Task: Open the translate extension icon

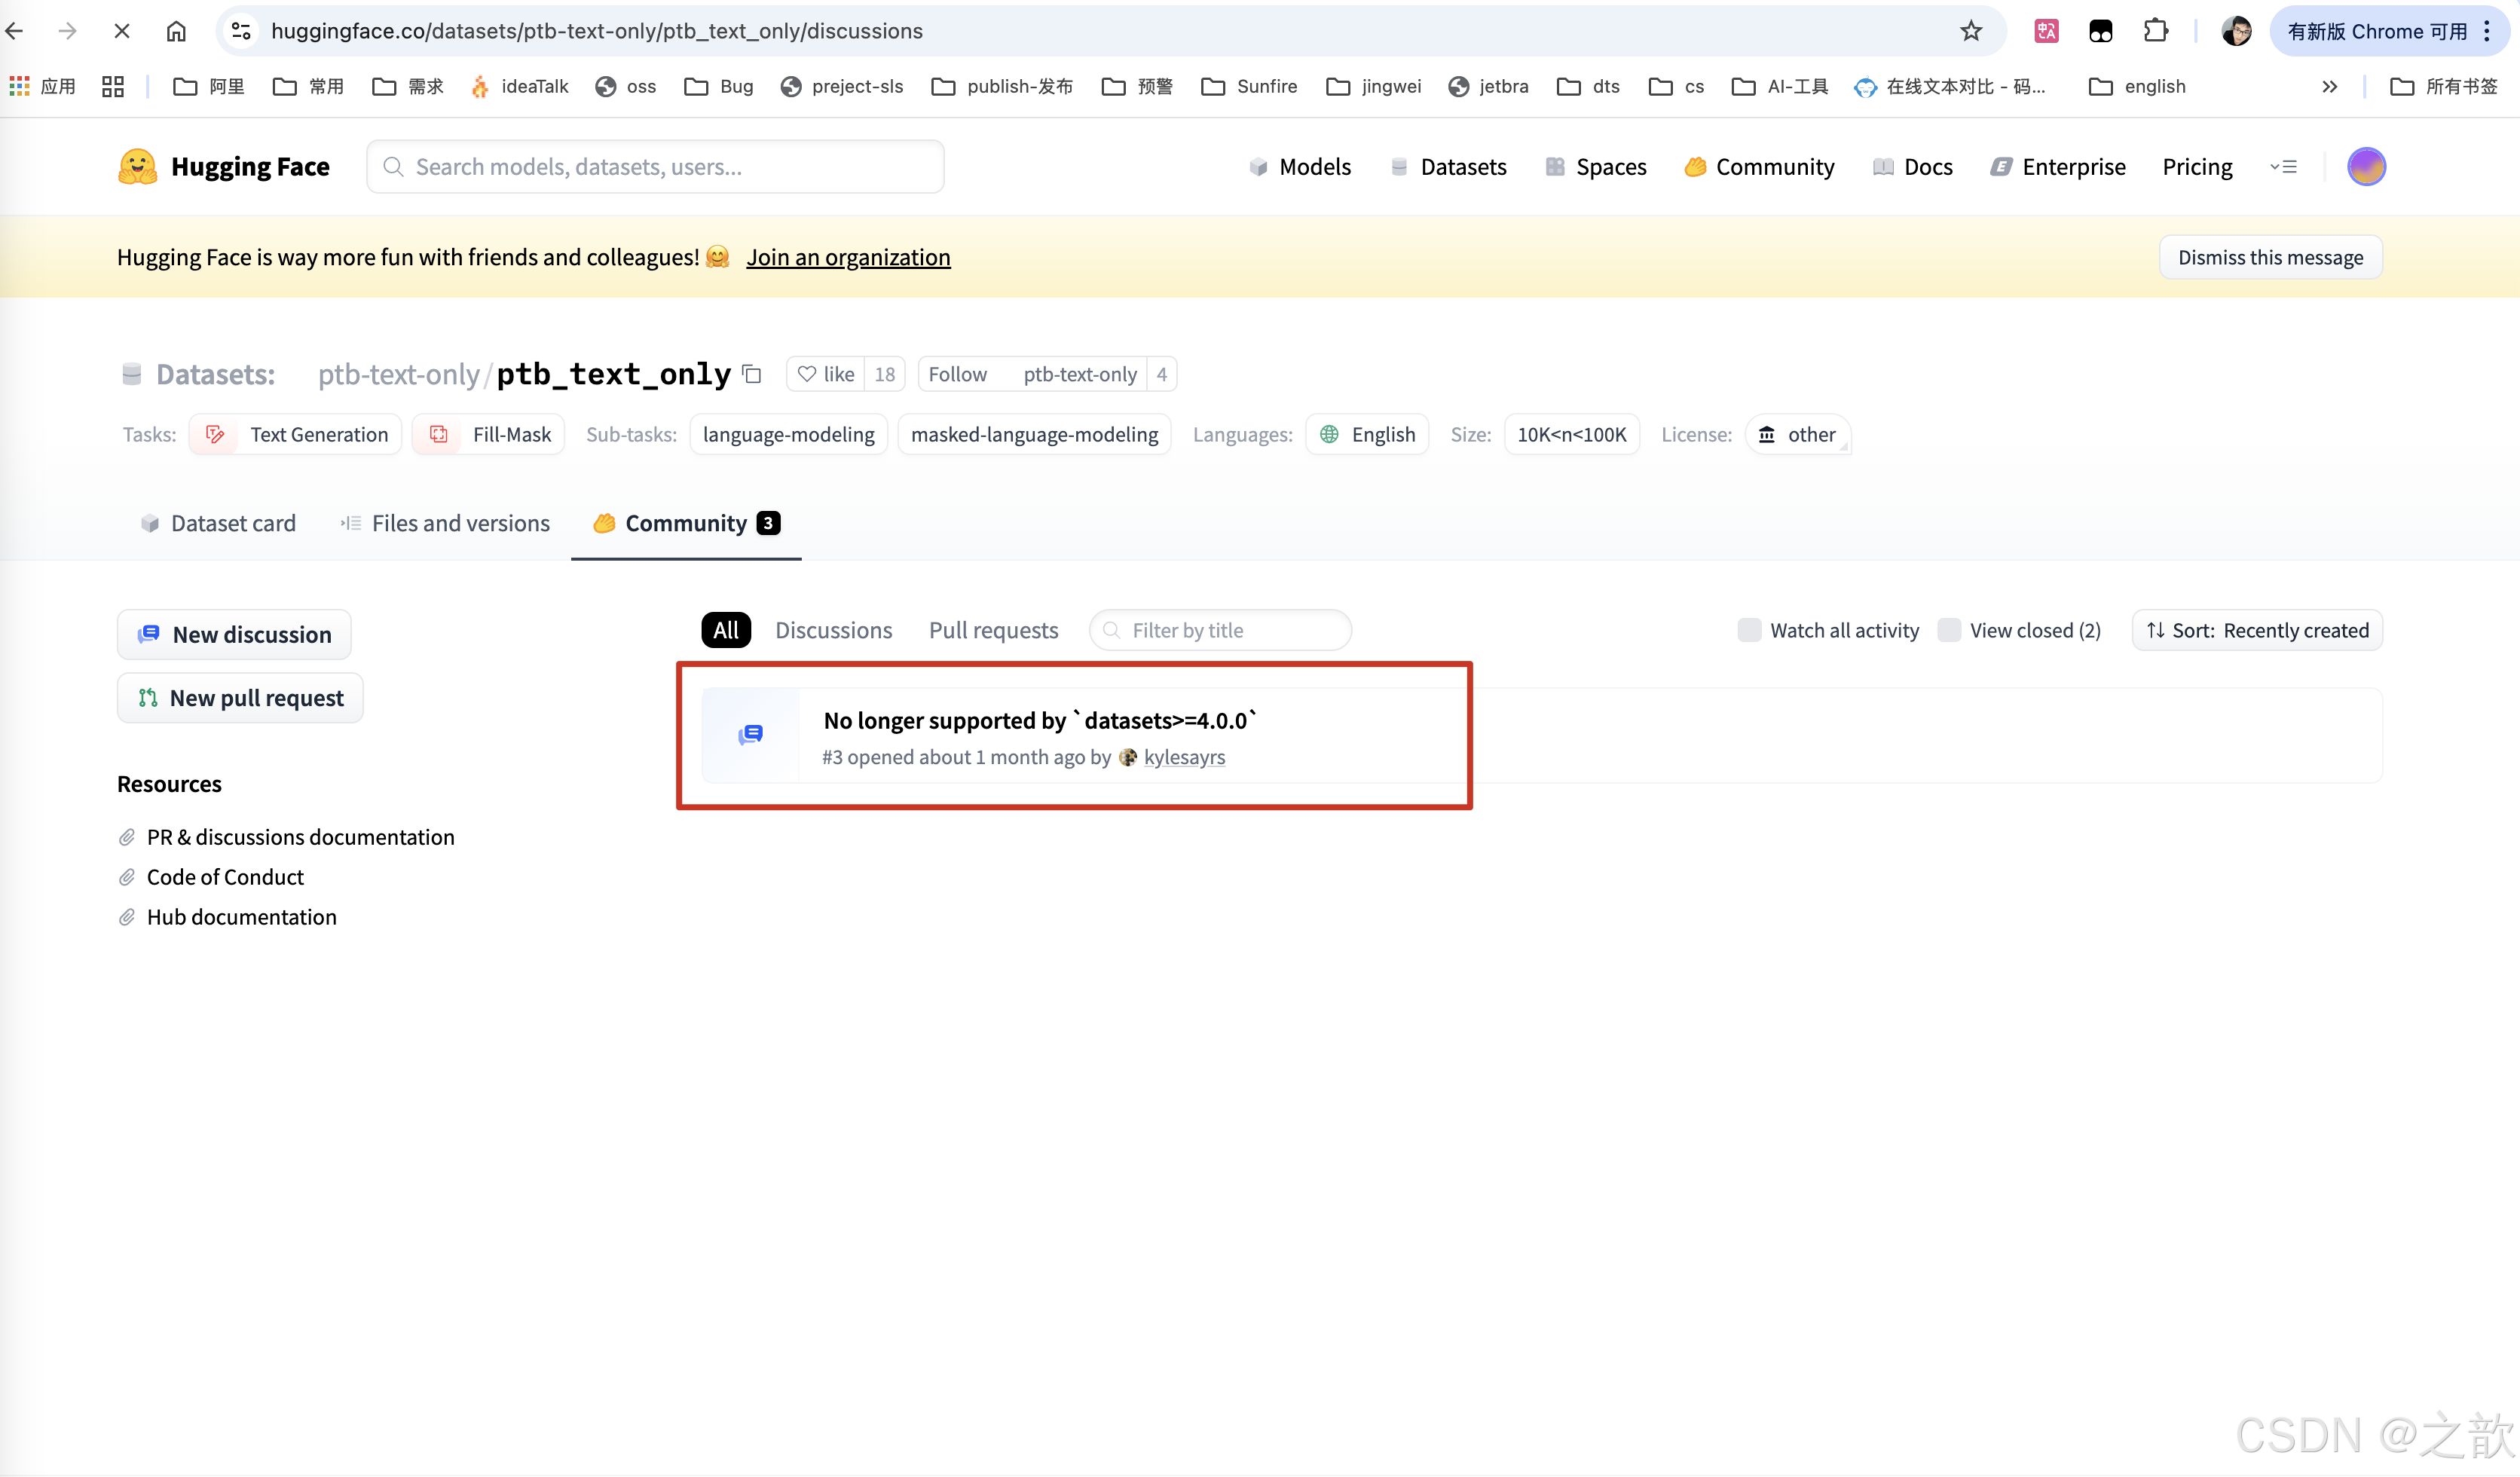Action: [x=2046, y=31]
